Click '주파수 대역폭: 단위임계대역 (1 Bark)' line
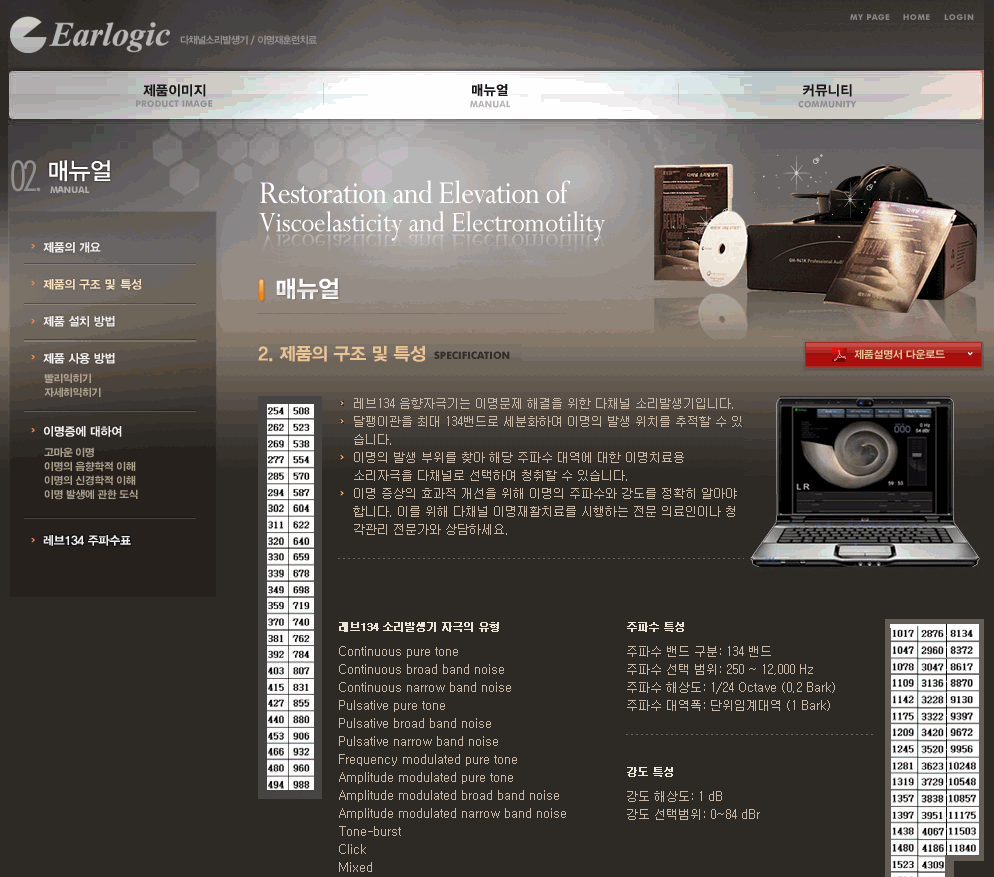Viewport: 994px width, 877px height. 728,706
